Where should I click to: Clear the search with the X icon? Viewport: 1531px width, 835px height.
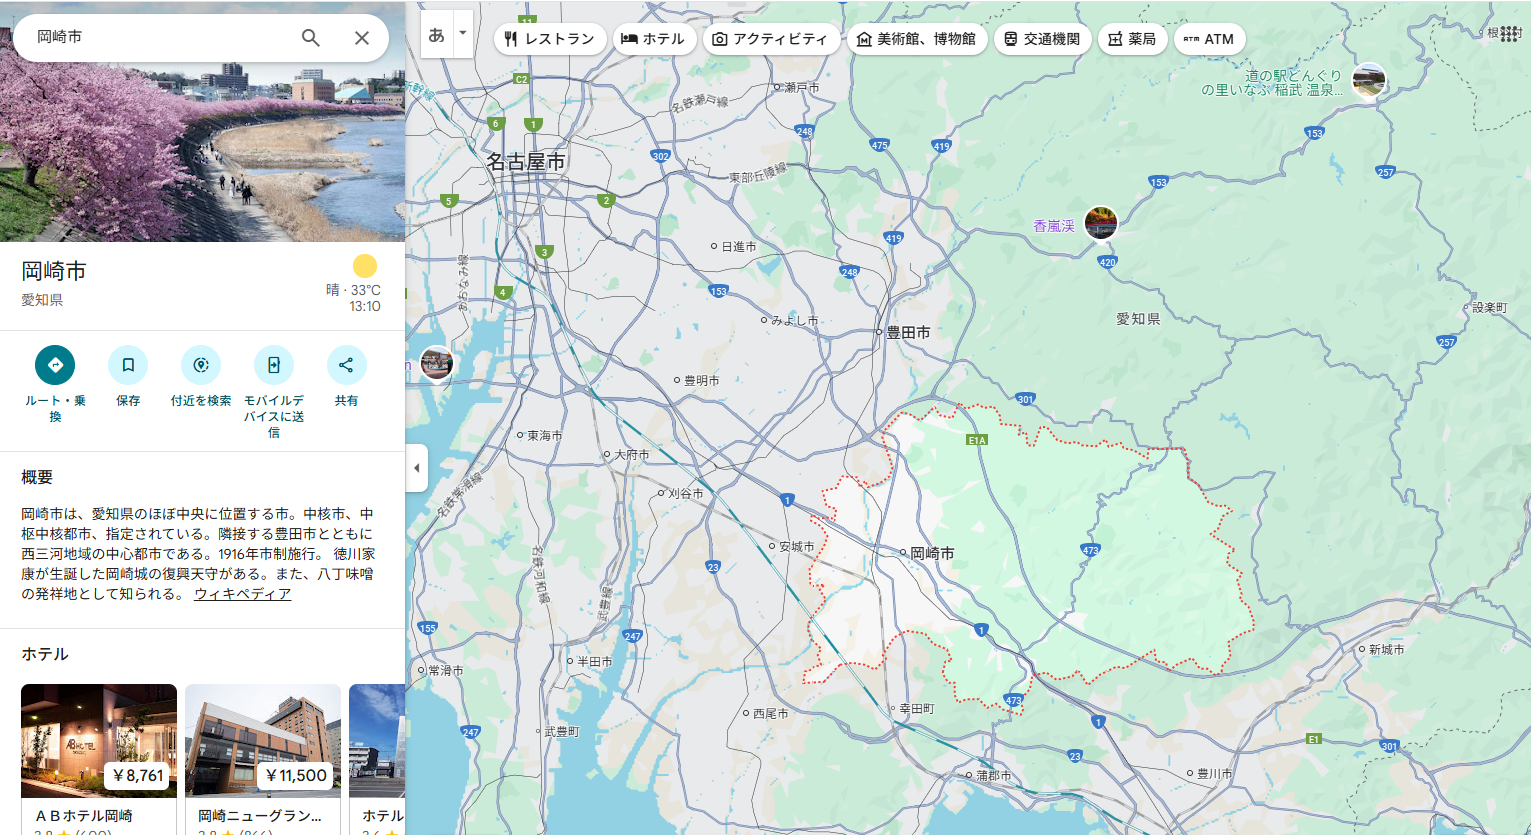point(362,38)
